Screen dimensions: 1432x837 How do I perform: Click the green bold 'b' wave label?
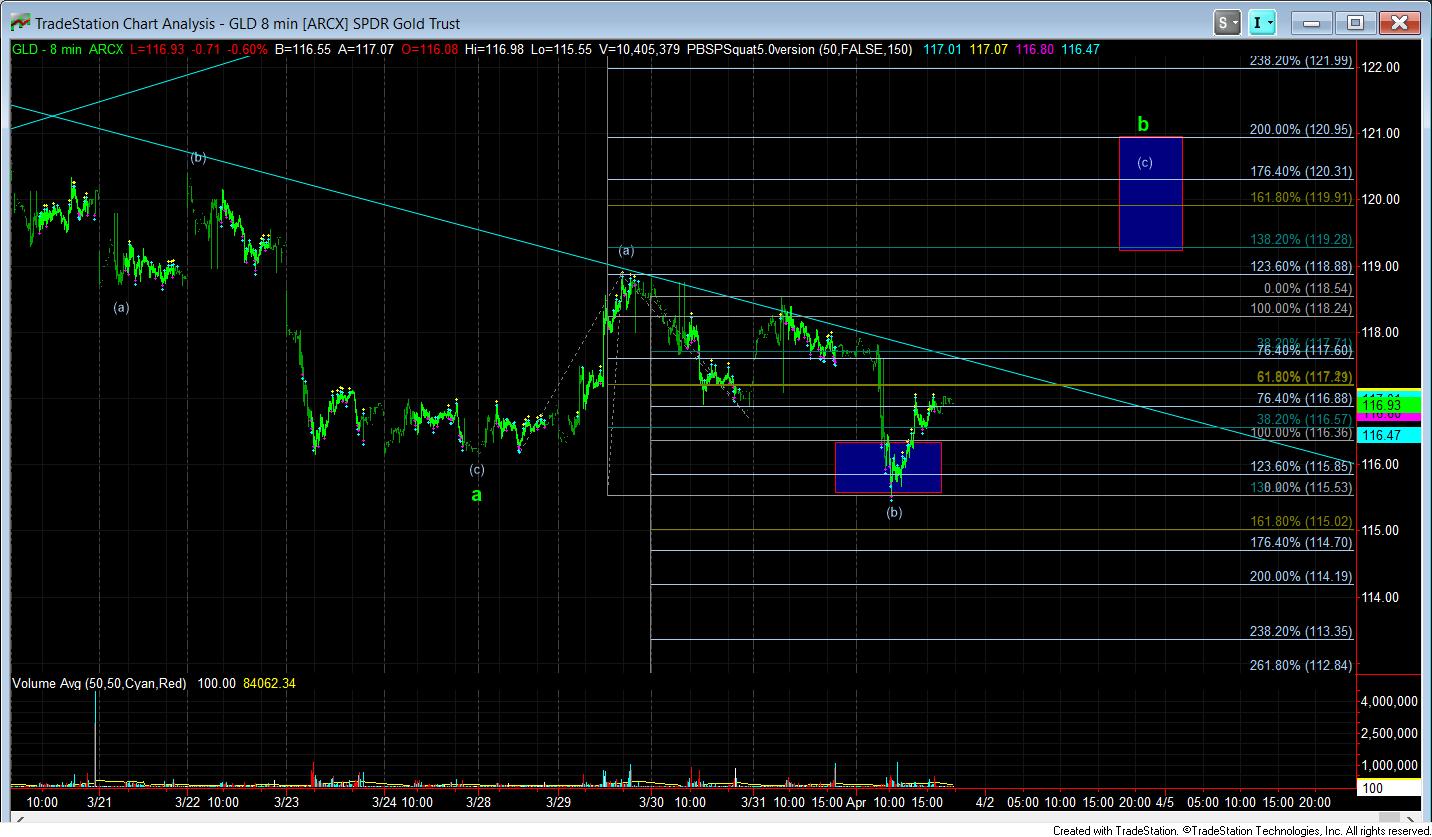point(1144,125)
